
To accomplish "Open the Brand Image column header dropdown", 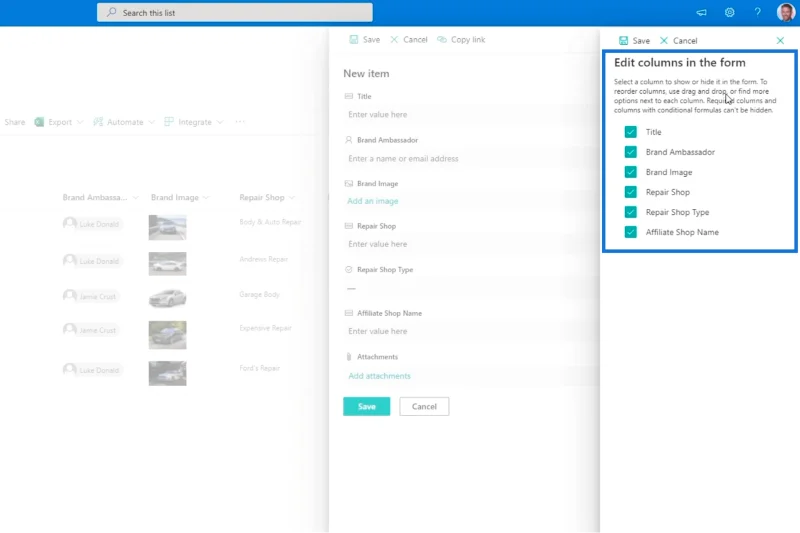I will coord(206,197).
